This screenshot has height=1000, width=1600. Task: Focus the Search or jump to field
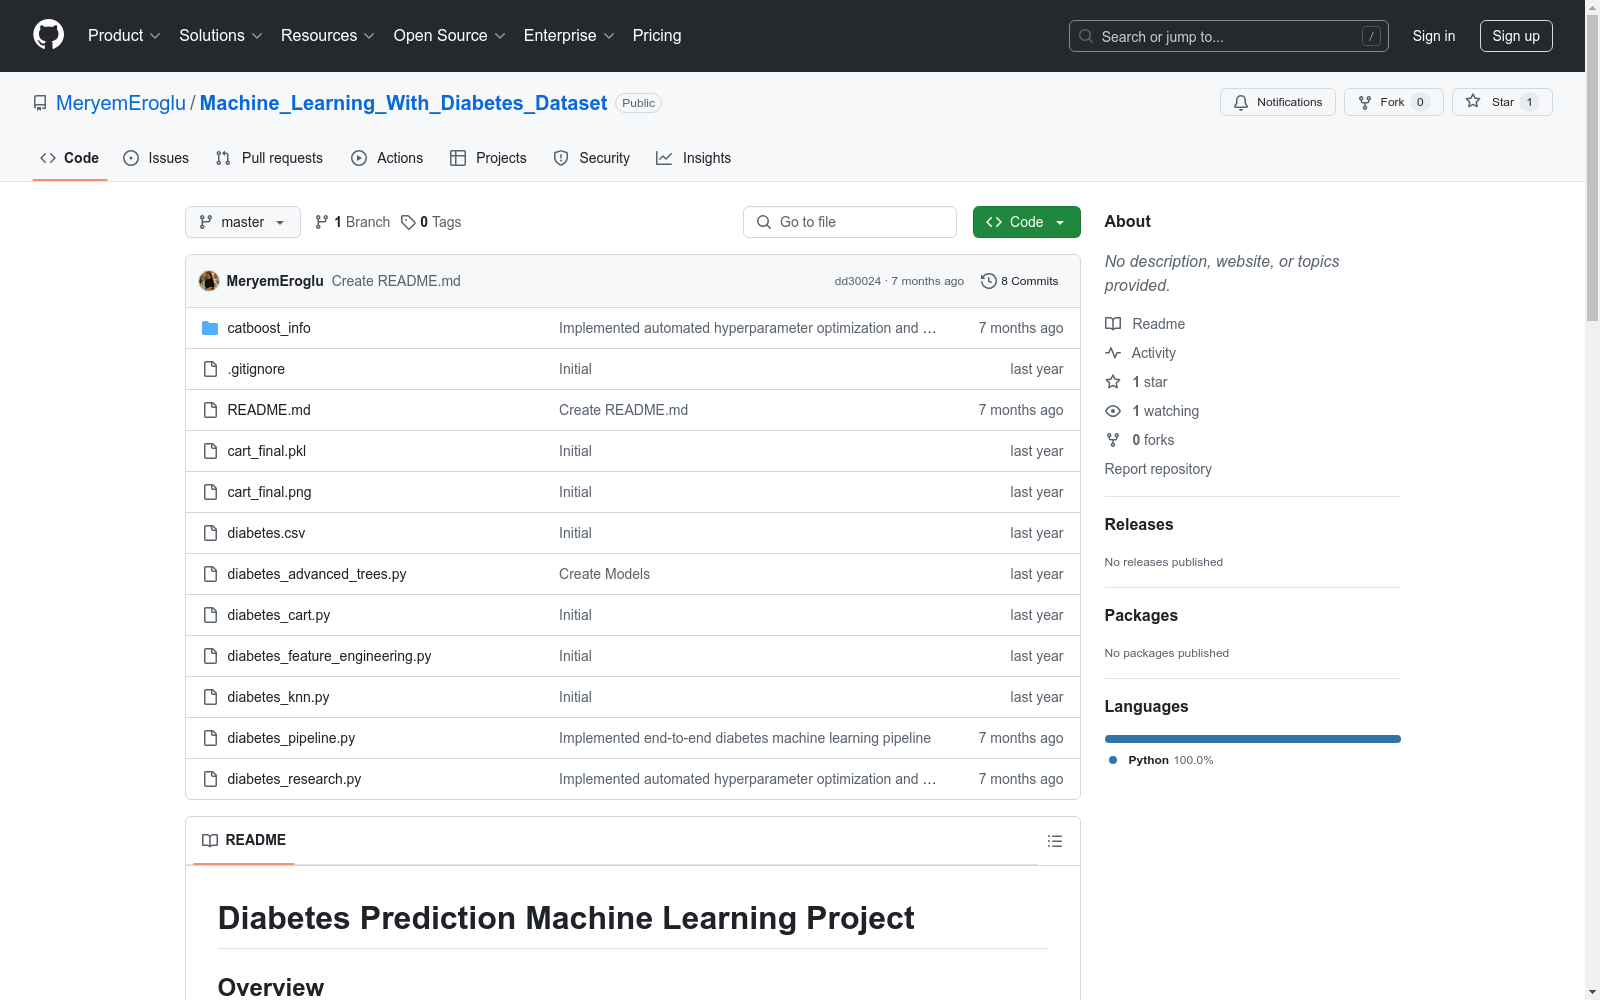1229,36
